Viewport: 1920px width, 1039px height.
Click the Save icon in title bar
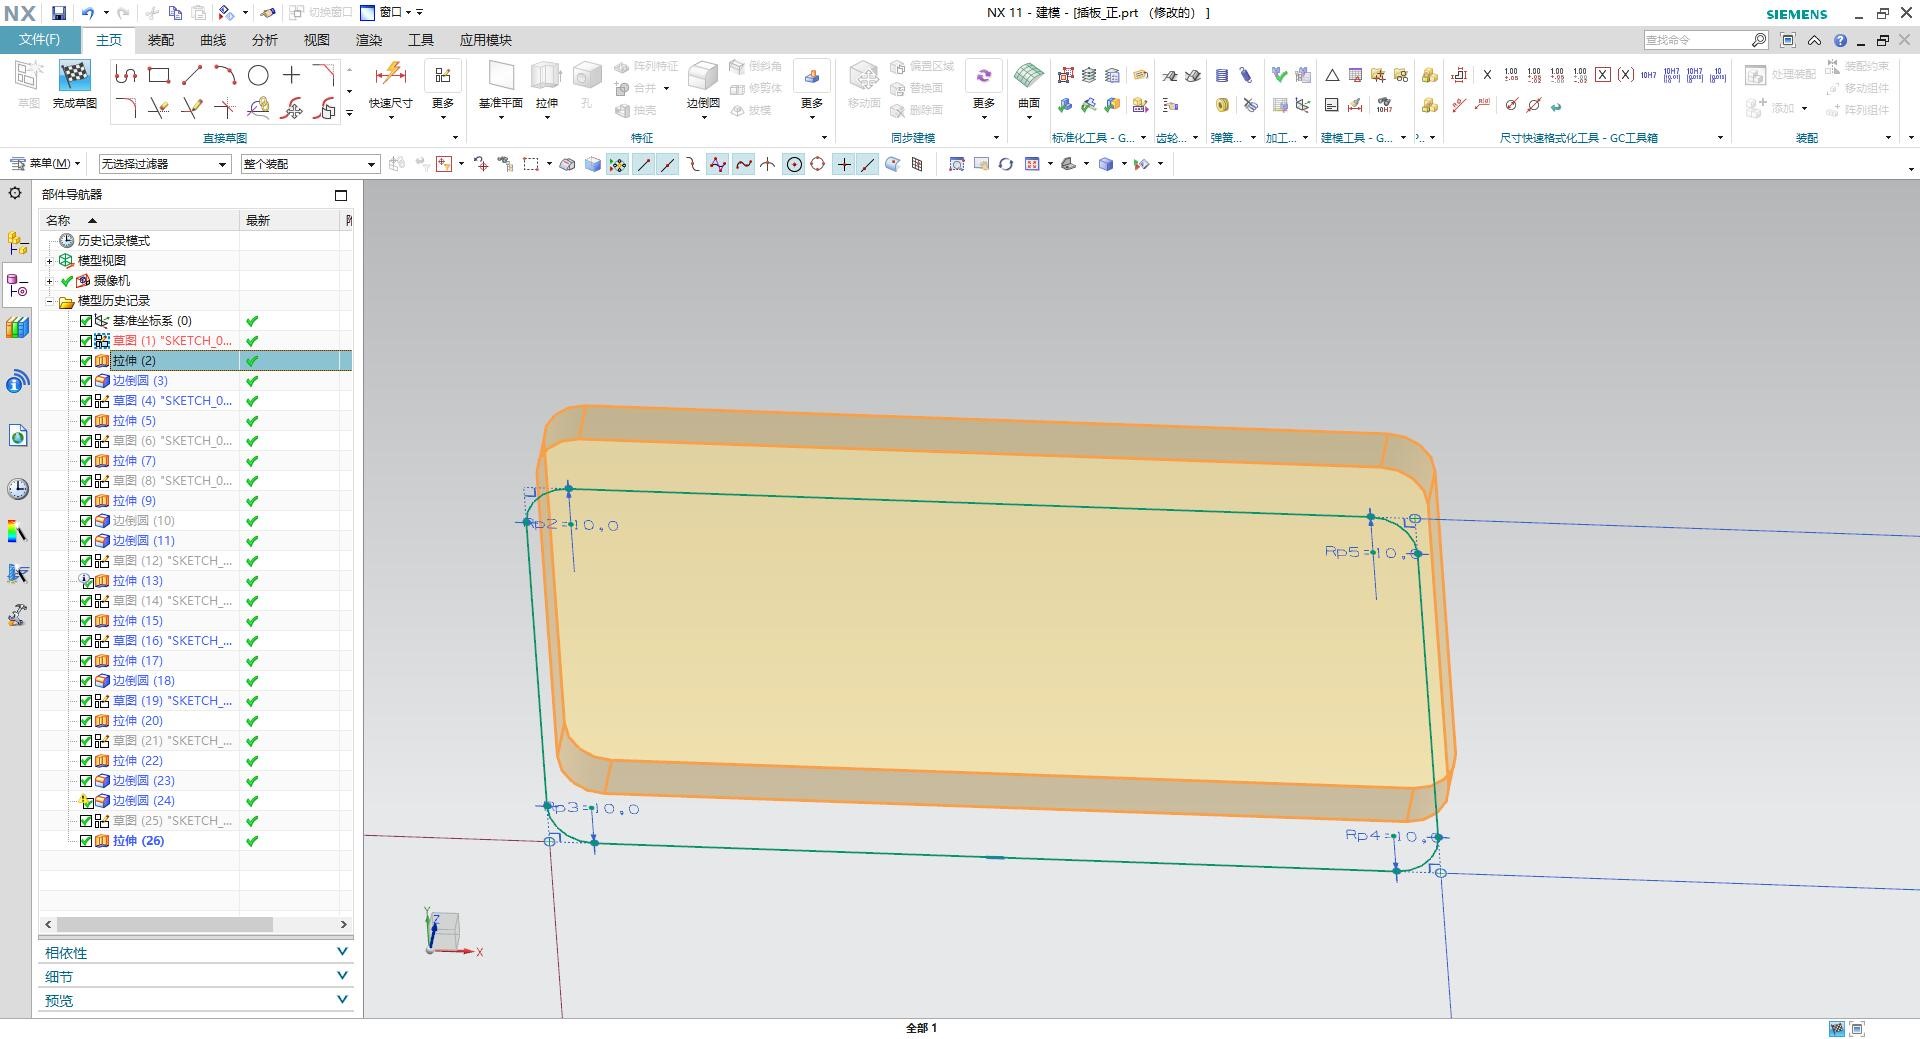click(59, 13)
